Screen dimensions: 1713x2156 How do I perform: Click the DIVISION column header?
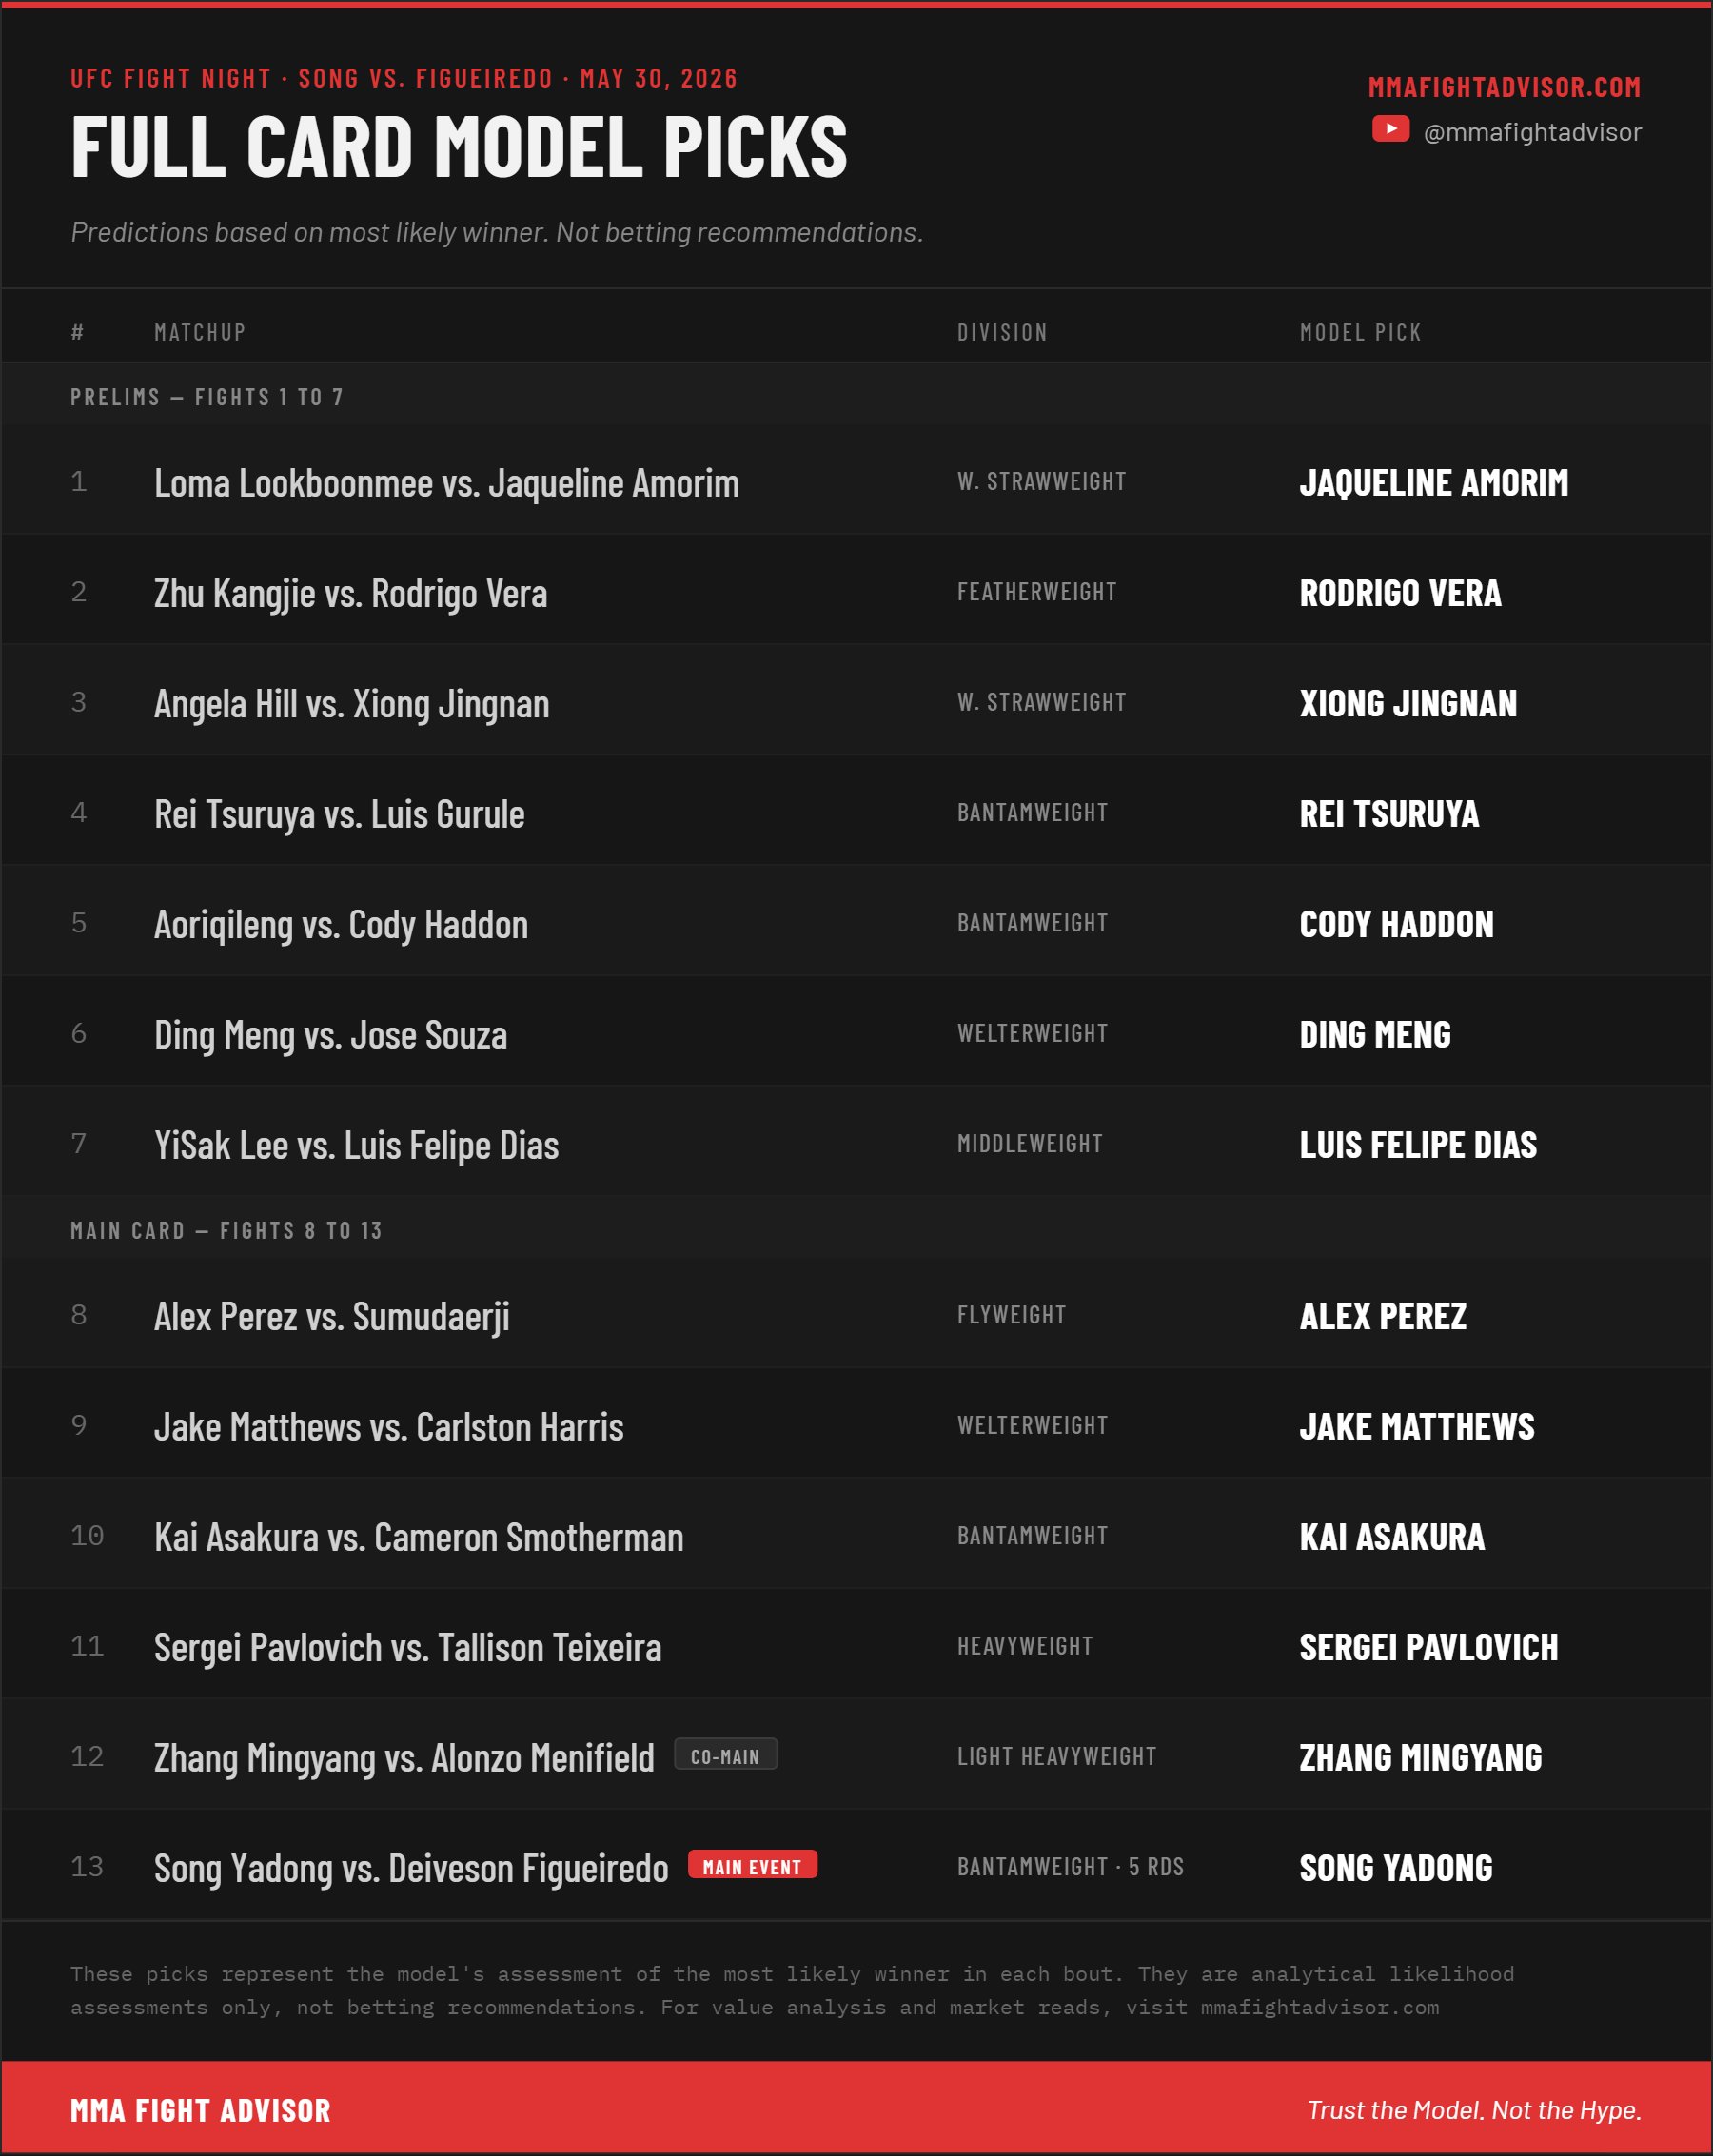tap(1002, 332)
